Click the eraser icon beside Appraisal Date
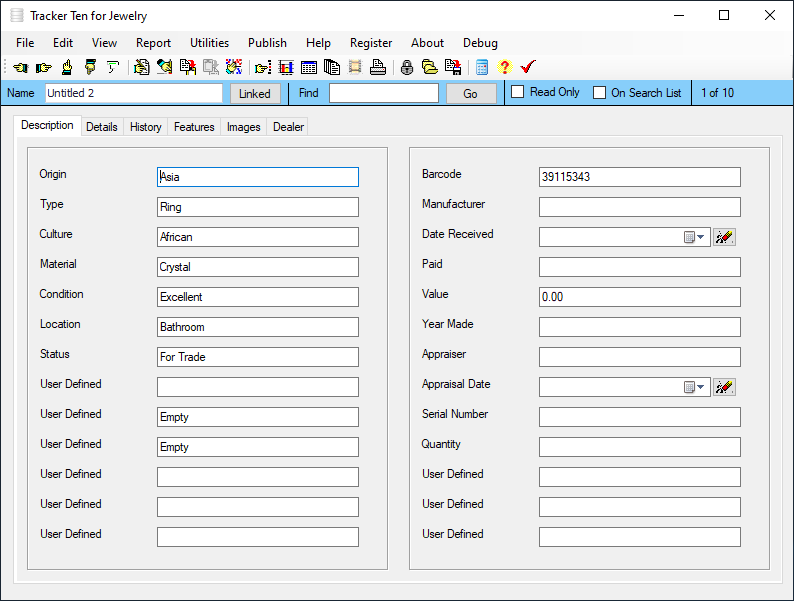The width and height of the screenshot is (794, 601). coord(724,387)
